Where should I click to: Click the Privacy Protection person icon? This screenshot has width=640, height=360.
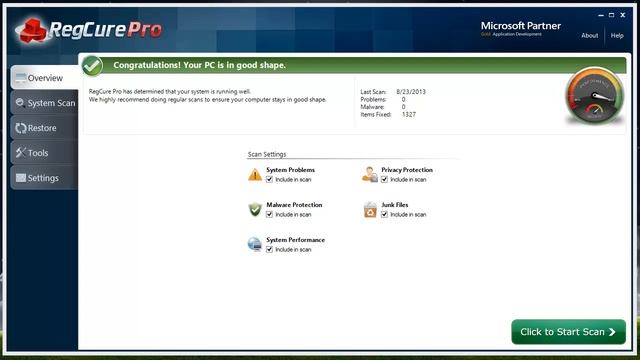click(370, 175)
